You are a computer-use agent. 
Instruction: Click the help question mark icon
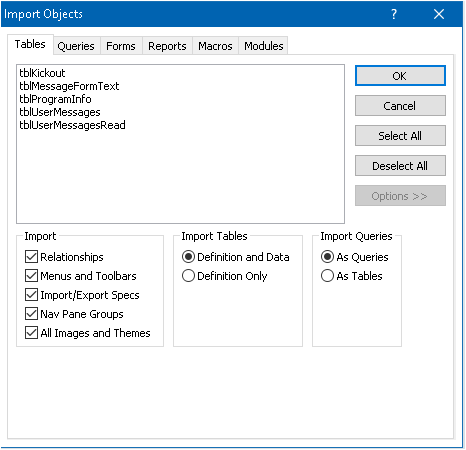394,14
